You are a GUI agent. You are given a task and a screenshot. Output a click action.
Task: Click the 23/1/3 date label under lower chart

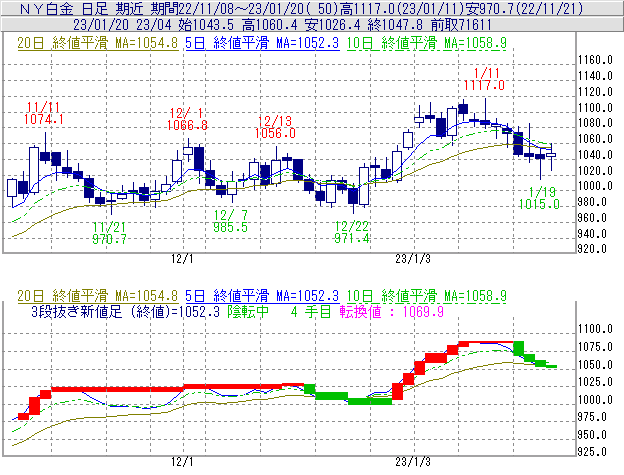pyautogui.click(x=413, y=462)
